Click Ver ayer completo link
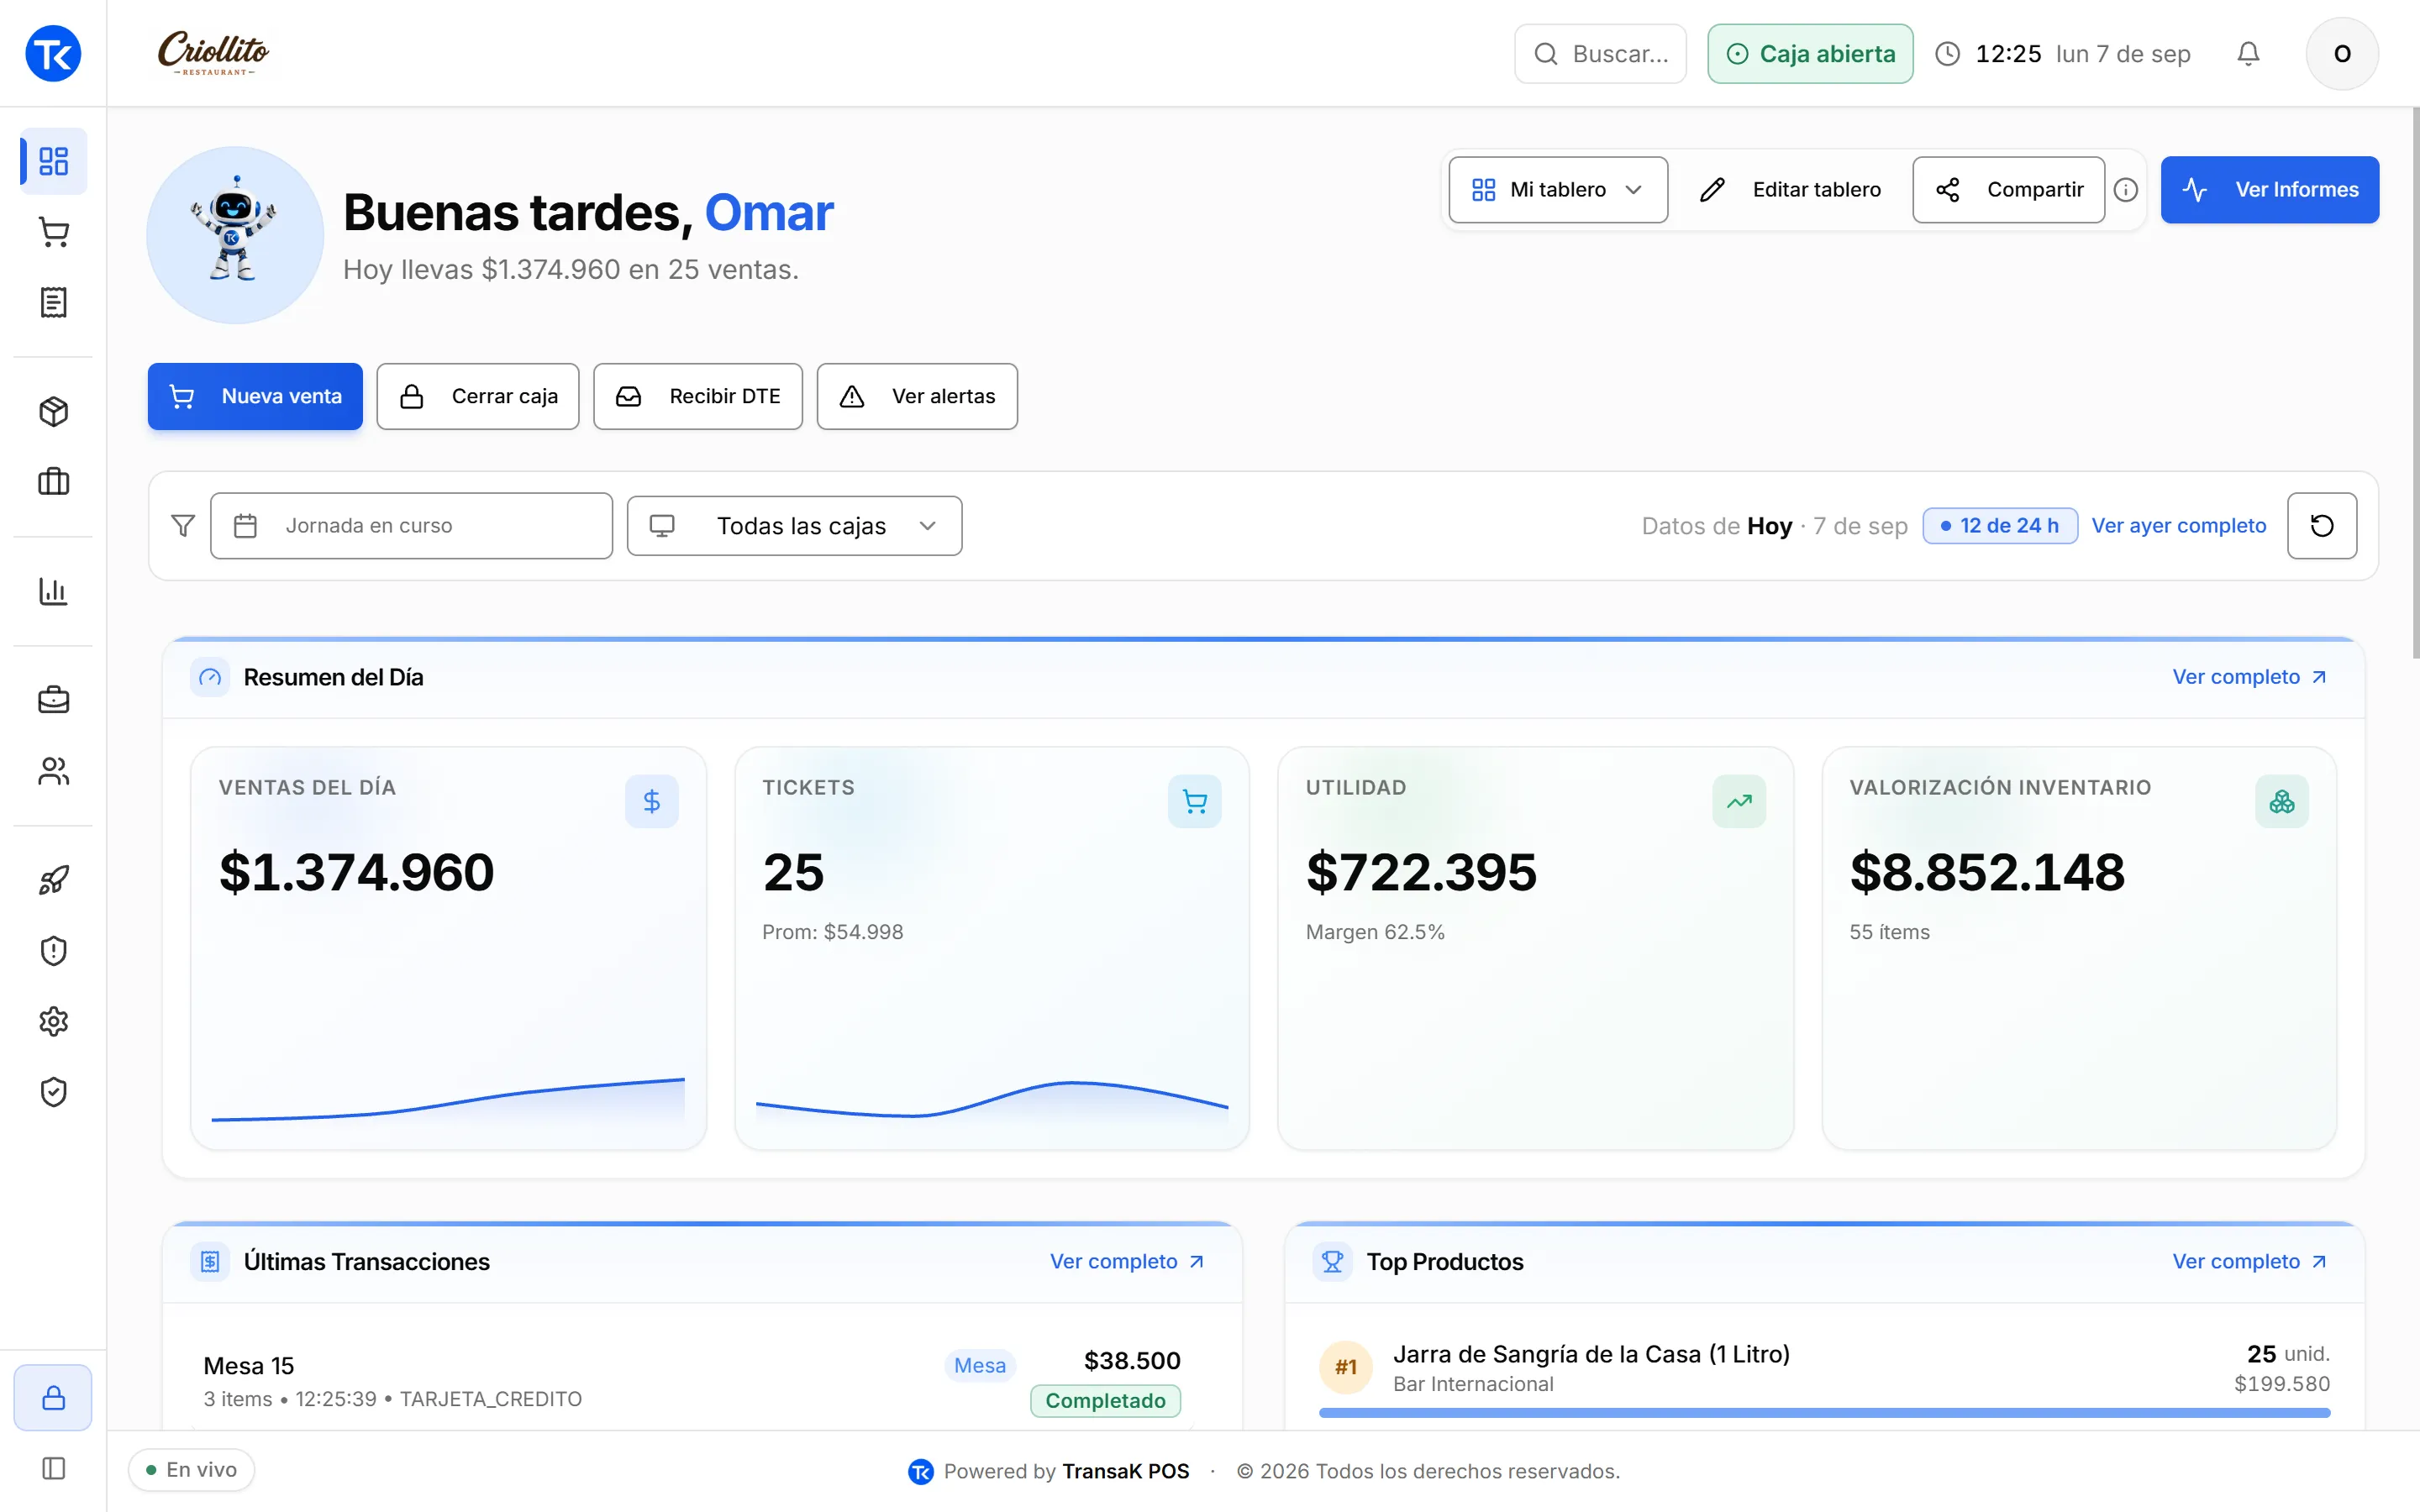This screenshot has height=1512, width=2420. [2179, 526]
